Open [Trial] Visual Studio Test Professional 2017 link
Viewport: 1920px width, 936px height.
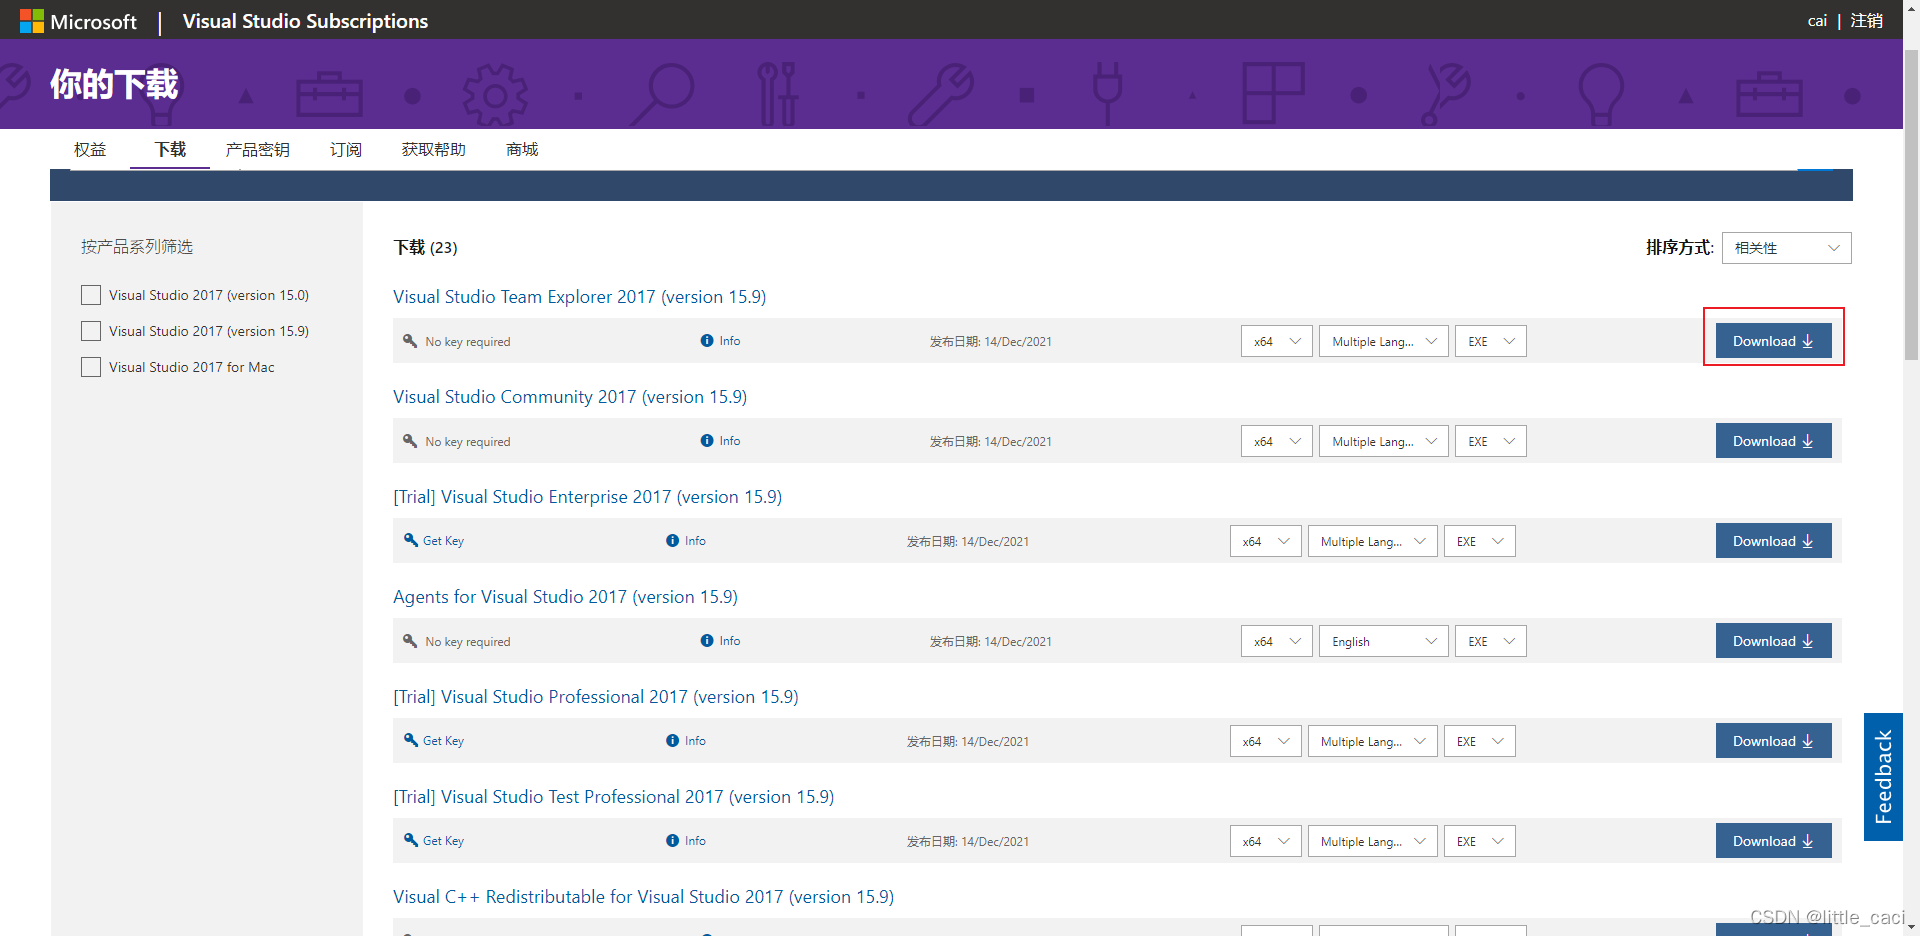coord(613,797)
